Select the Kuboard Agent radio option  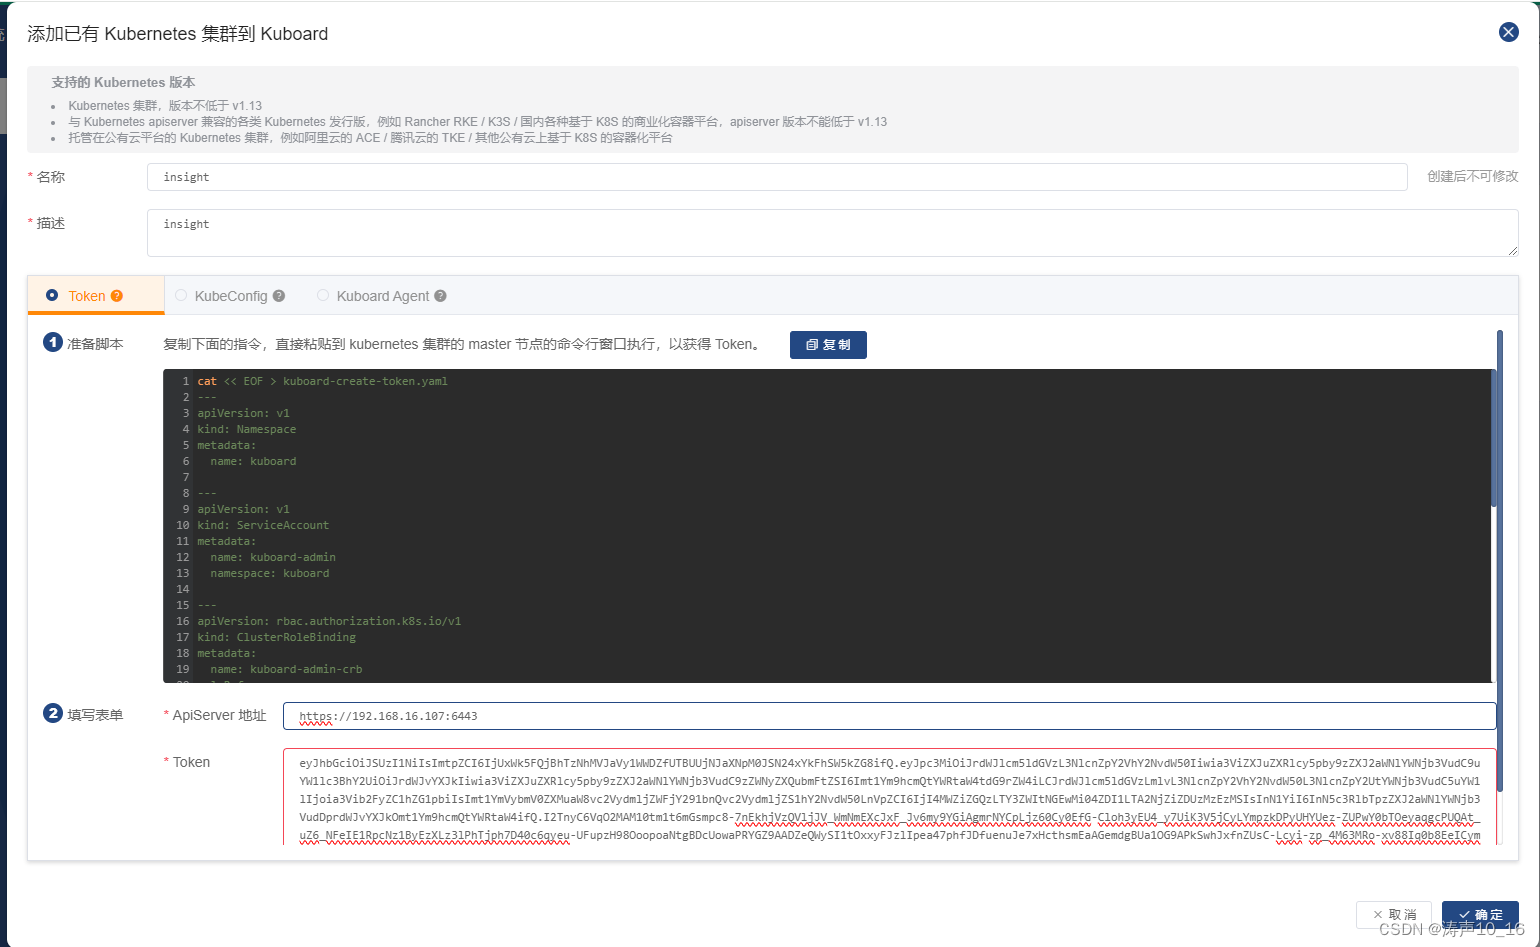323,295
